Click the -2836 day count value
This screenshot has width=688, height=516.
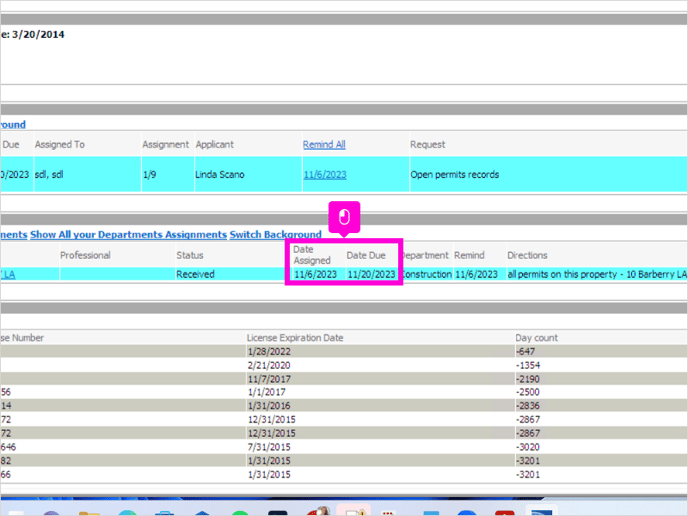pyautogui.click(x=528, y=406)
